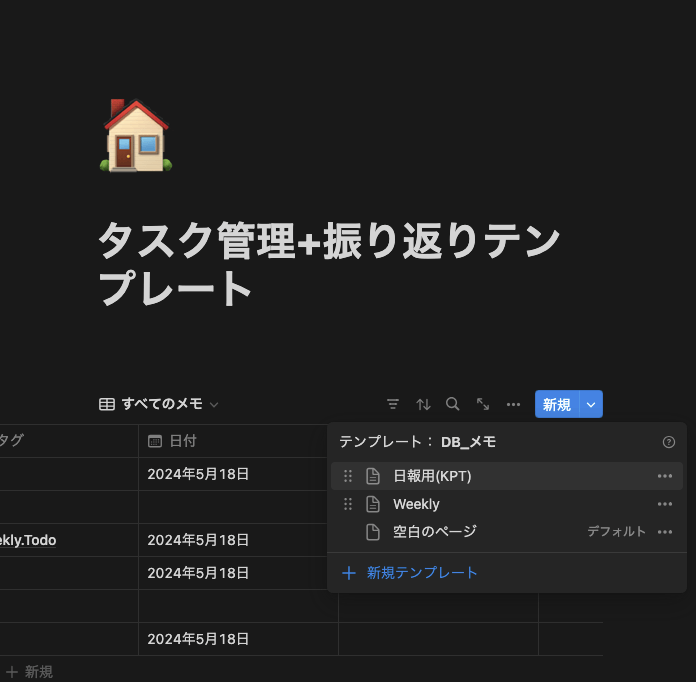The image size is (696, 682).
Task: Click the タグ column header
Action: click(69, 441)
